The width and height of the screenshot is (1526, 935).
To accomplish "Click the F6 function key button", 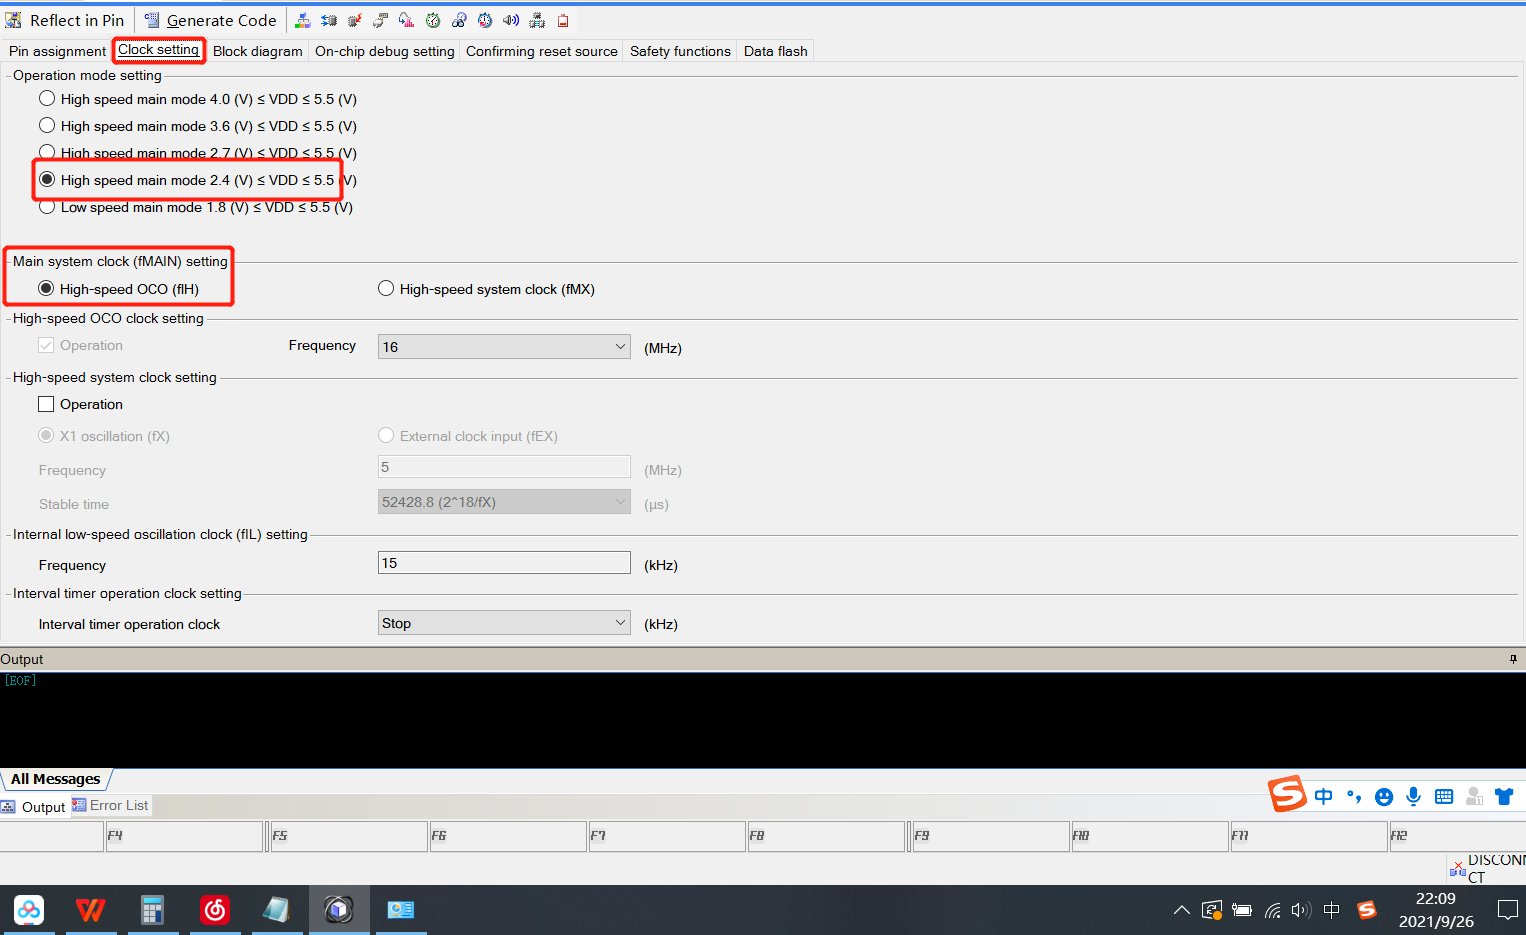I will [508, 836].
